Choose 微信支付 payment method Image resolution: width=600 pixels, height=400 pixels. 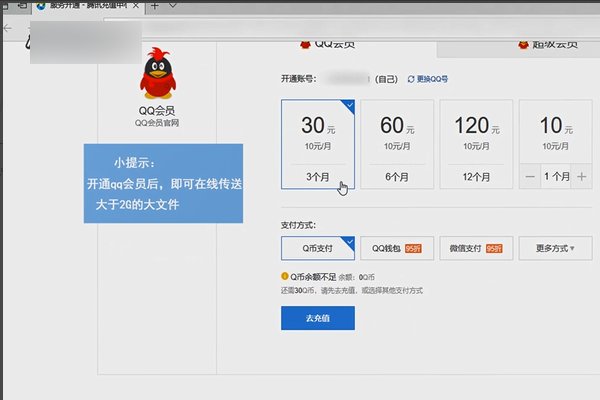476,248
